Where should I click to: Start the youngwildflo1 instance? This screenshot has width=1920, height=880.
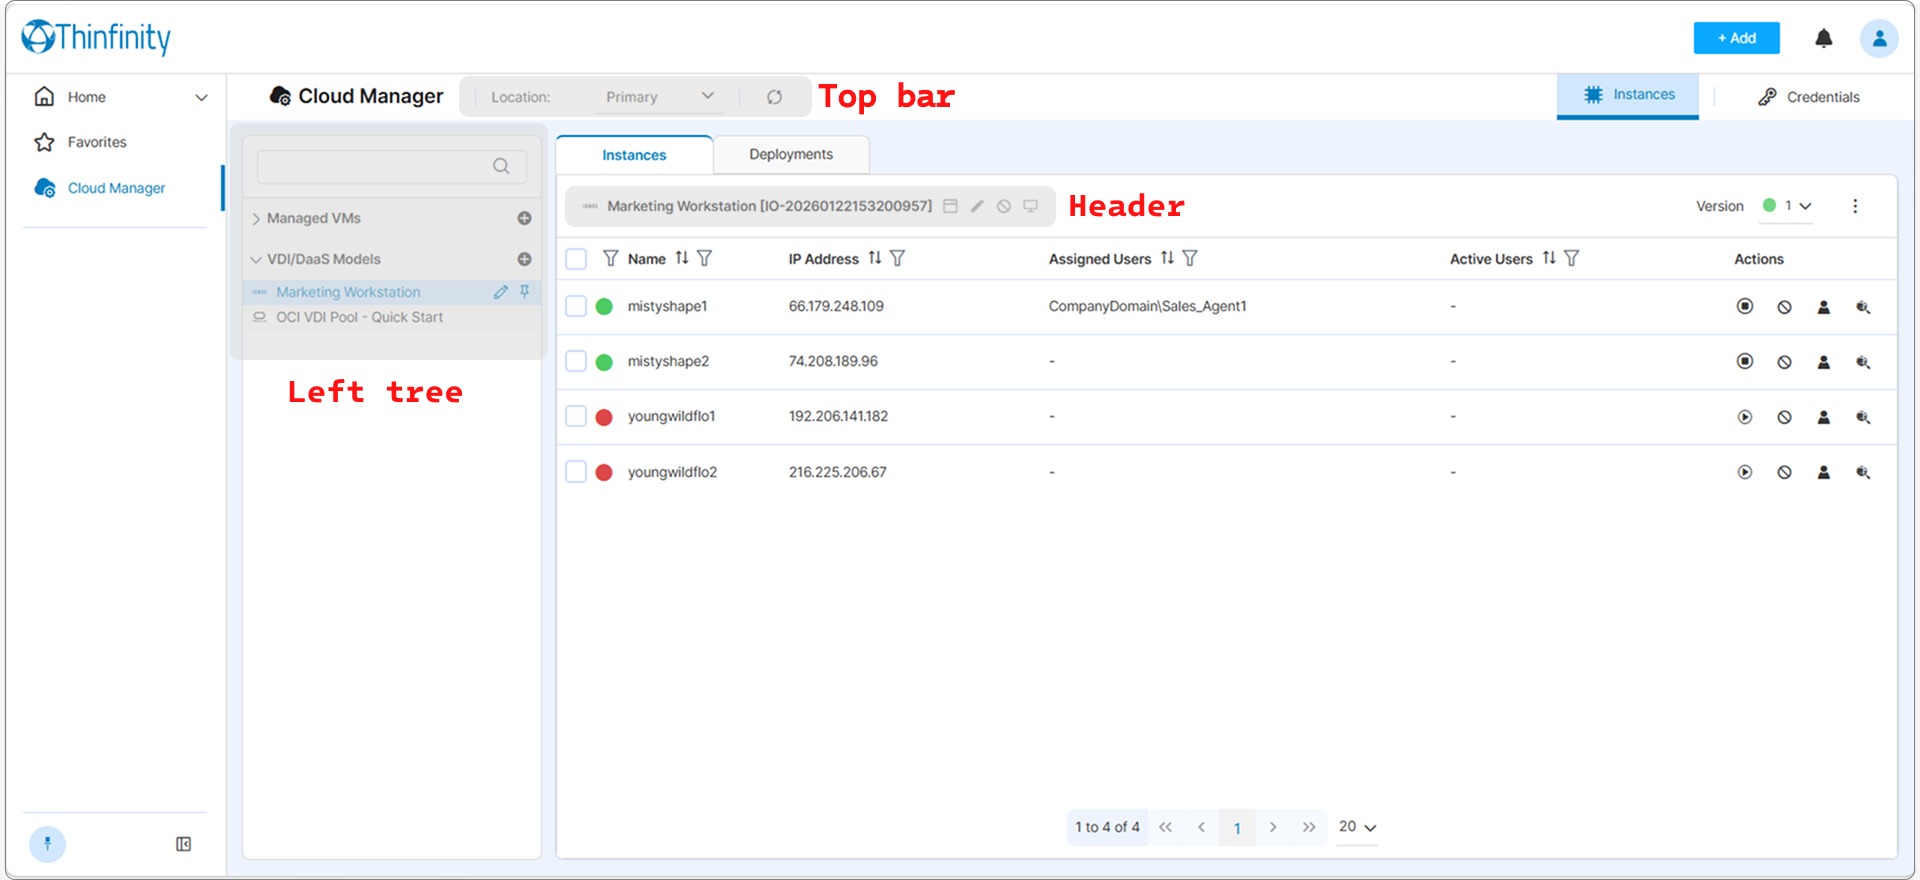coord(1745,417)
